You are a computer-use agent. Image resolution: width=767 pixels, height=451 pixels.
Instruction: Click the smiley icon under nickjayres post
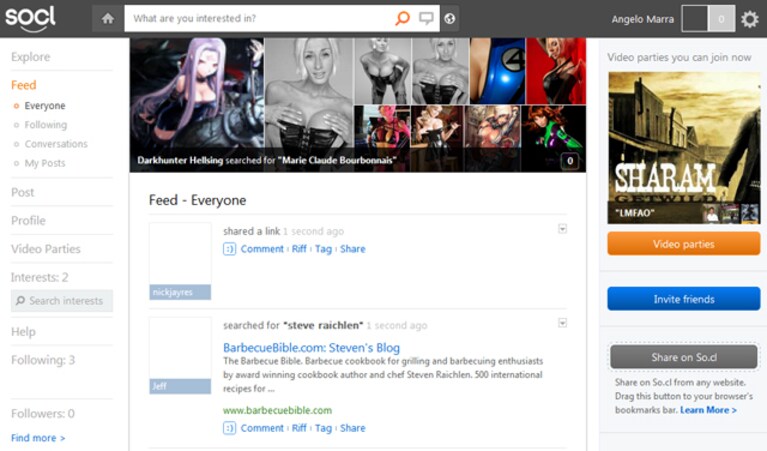[x=229, y=249]
